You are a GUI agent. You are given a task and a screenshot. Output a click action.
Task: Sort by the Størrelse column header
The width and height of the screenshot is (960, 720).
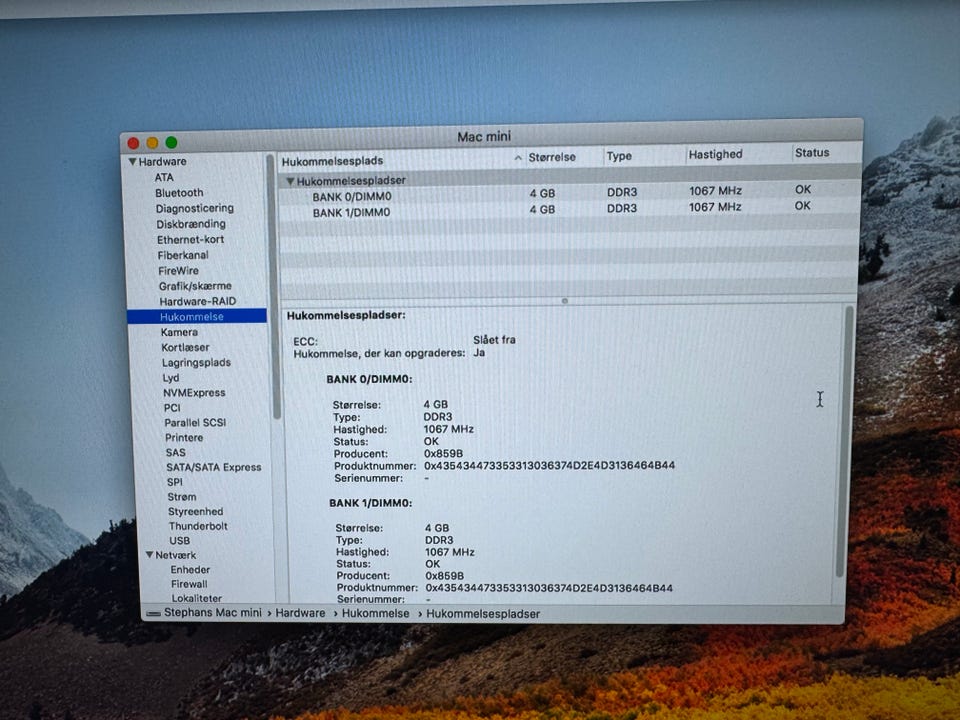point(552,157)
